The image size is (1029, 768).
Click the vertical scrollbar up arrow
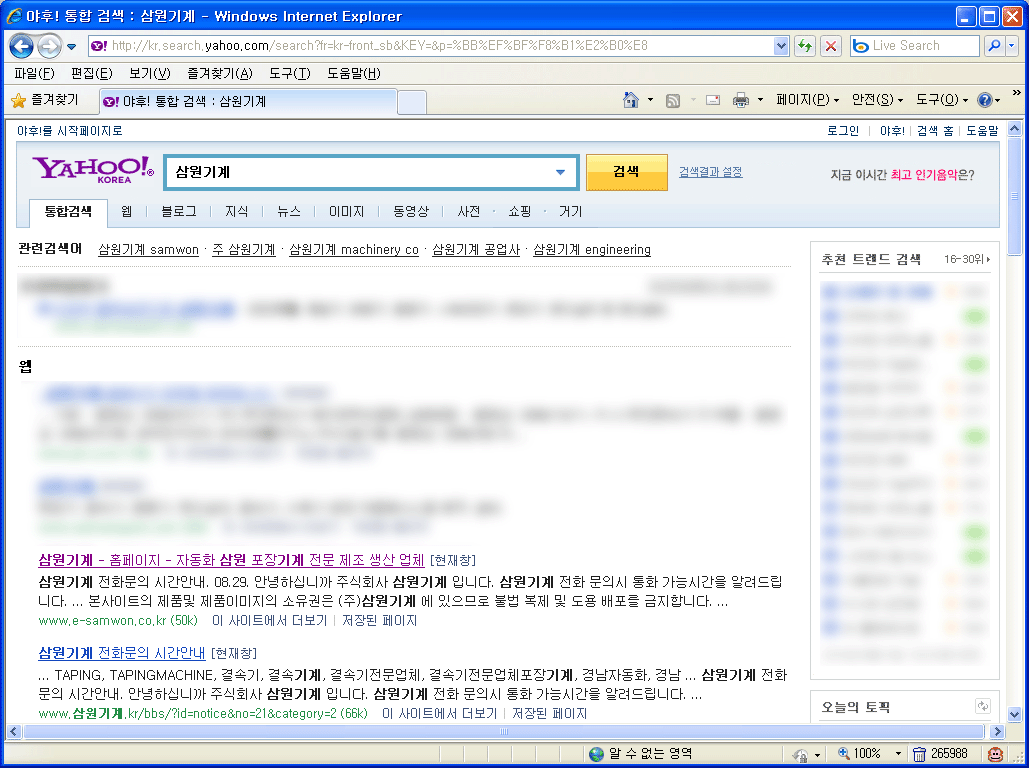tap(1015, 129)
